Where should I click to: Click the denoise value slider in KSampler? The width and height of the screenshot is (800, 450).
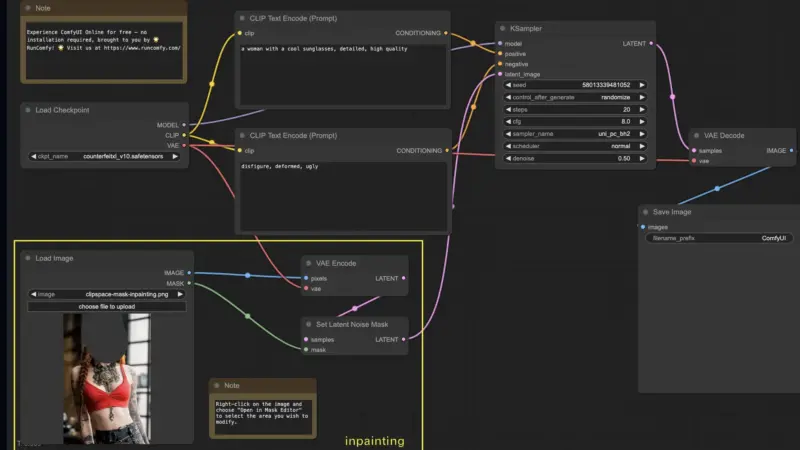[577, 158]
